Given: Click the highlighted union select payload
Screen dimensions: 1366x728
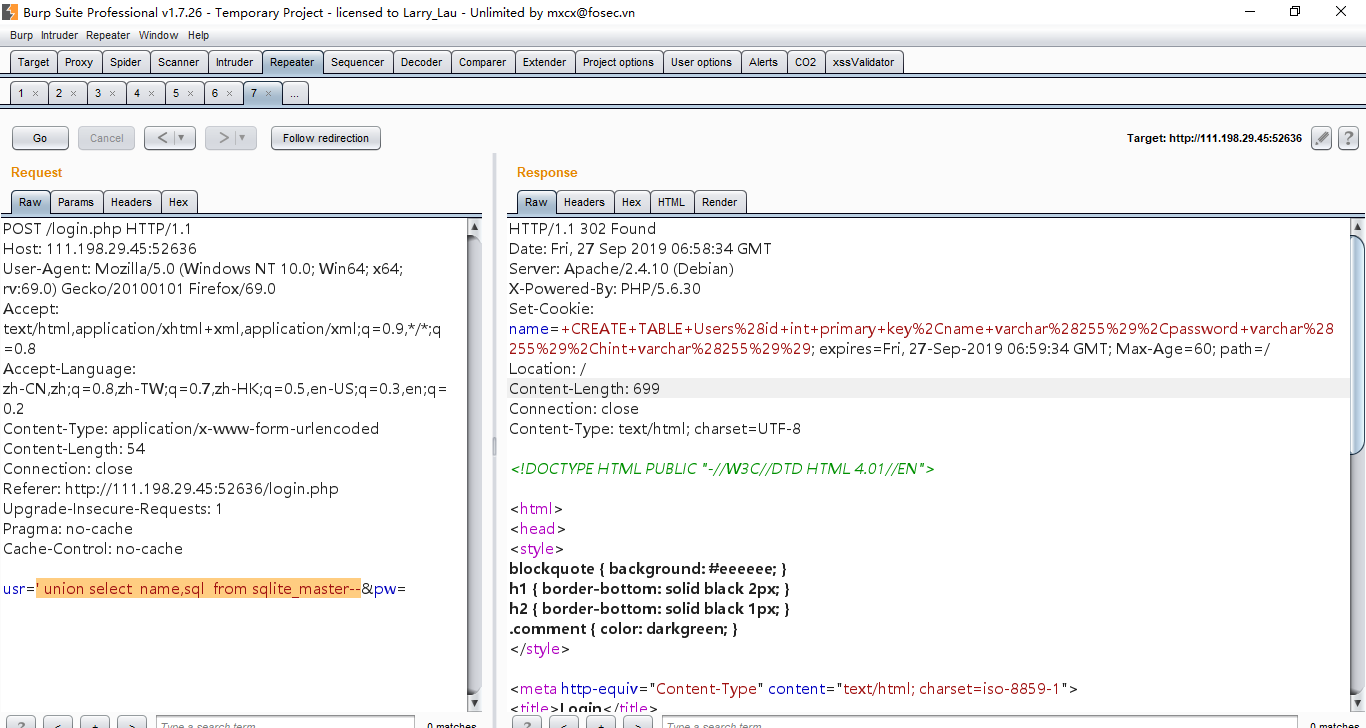Looking at the screenshot, I should click(x=198, y=589).
